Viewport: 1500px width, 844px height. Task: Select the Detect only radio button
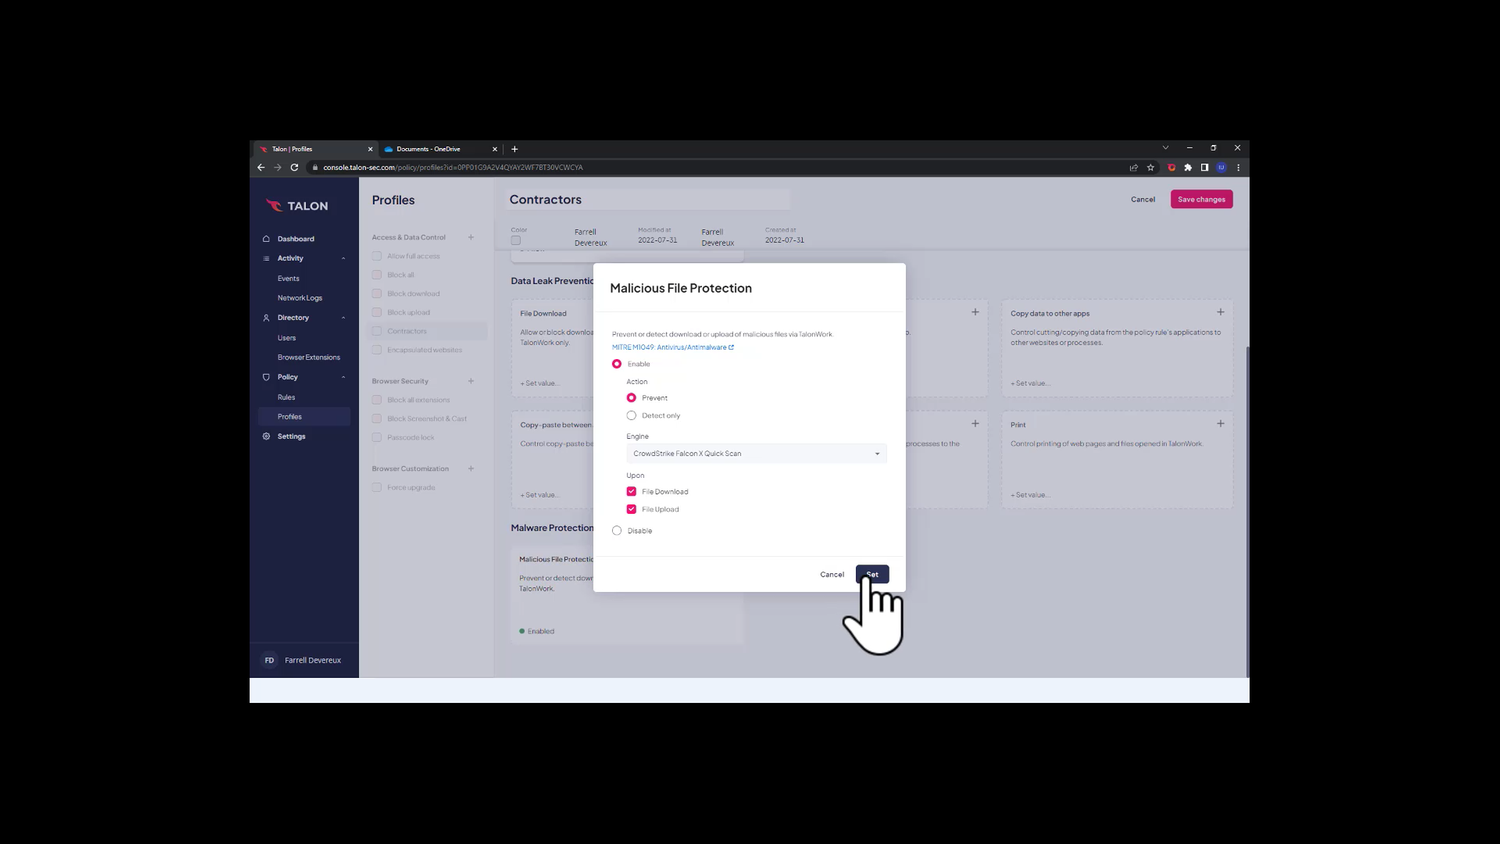tap(631, 415)
